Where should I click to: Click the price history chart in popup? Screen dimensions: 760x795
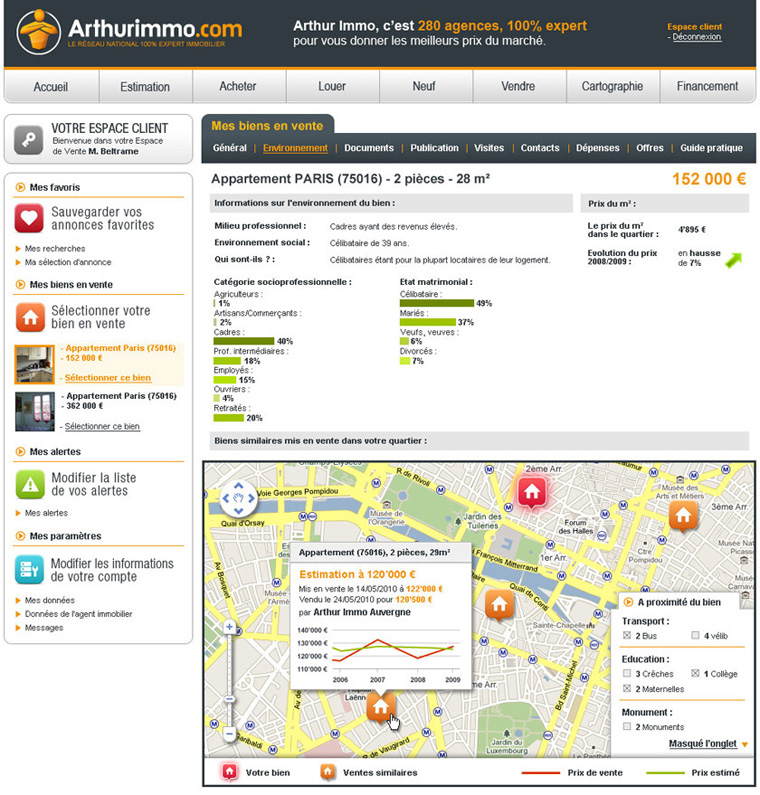(x=378, y=655)
